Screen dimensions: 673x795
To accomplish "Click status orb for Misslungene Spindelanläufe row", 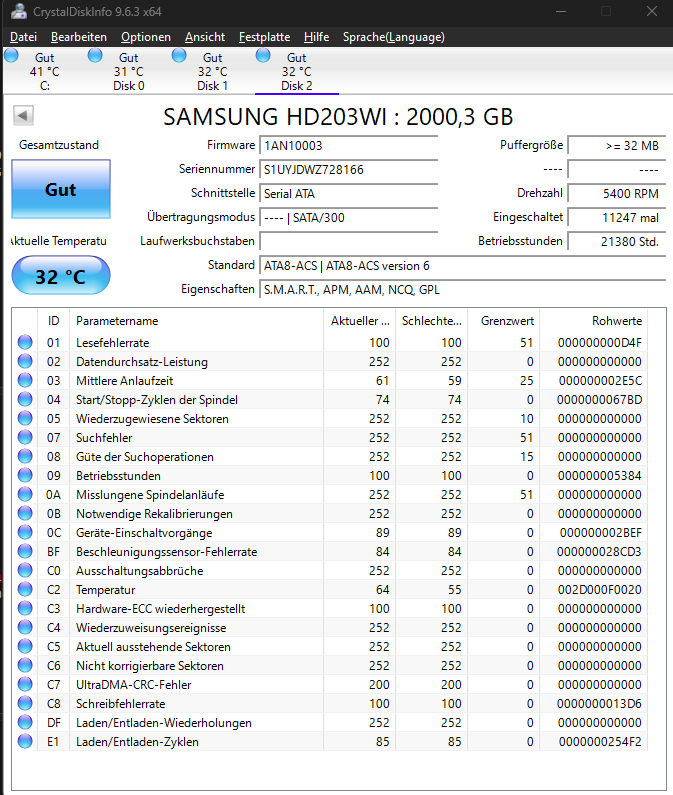I will point(25,494).
